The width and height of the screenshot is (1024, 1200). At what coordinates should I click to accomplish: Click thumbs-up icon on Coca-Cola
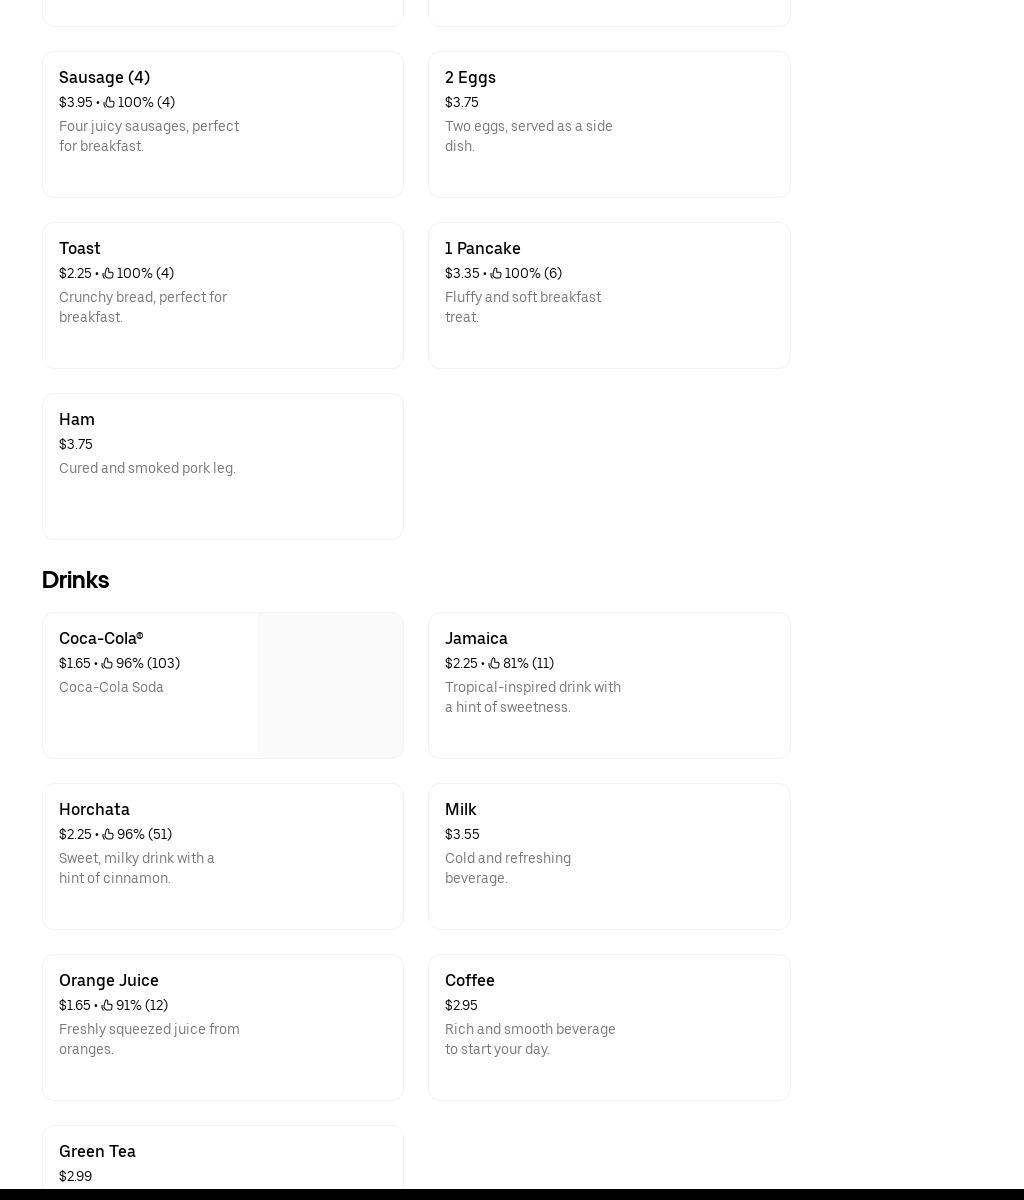(107, 663)
